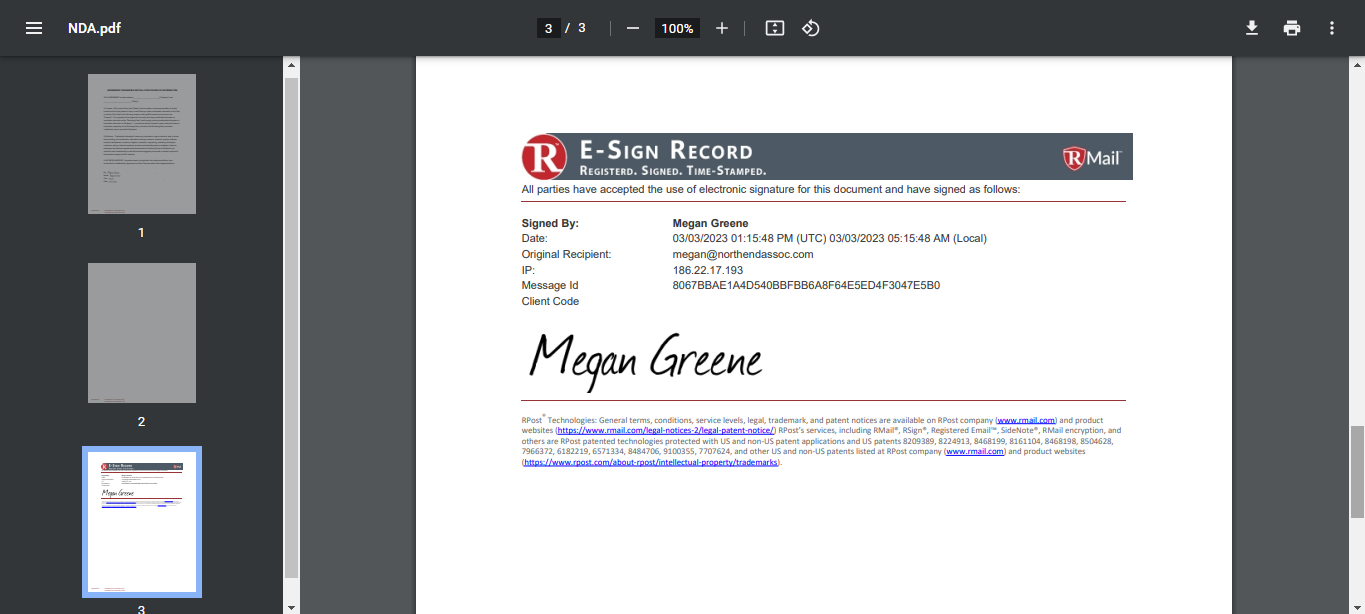Click the signing date timestamp
Image resolution: width=1365 pixels, height=614 pixels.
point(830,238)
